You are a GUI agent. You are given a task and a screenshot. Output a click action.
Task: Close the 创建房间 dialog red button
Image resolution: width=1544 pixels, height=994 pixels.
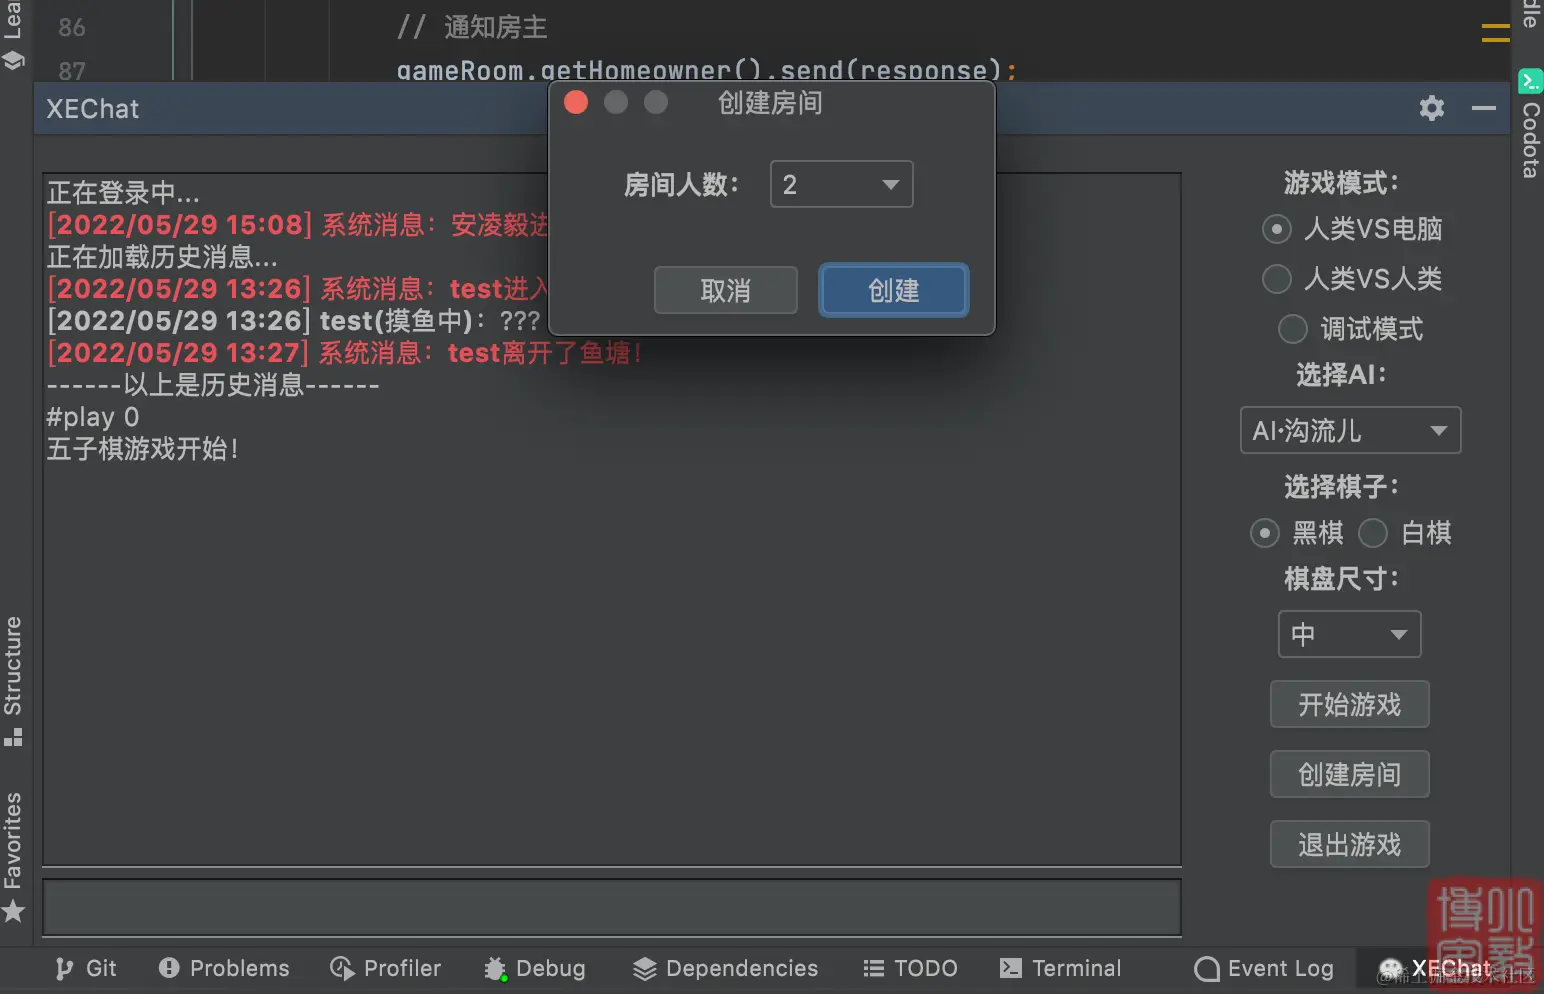576,102
